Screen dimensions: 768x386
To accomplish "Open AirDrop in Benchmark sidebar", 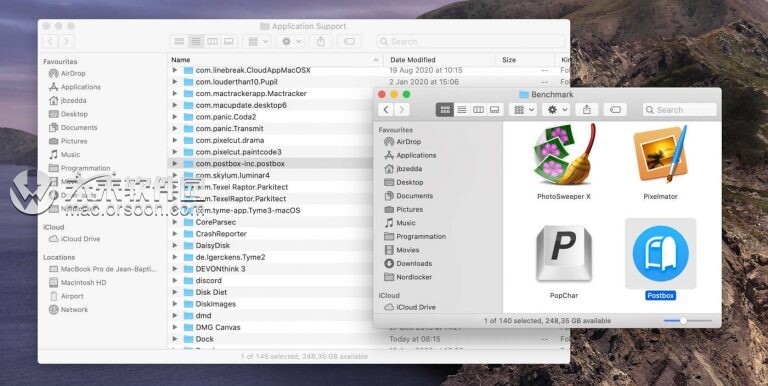I will pyautogui.click(x=408, y=142).
